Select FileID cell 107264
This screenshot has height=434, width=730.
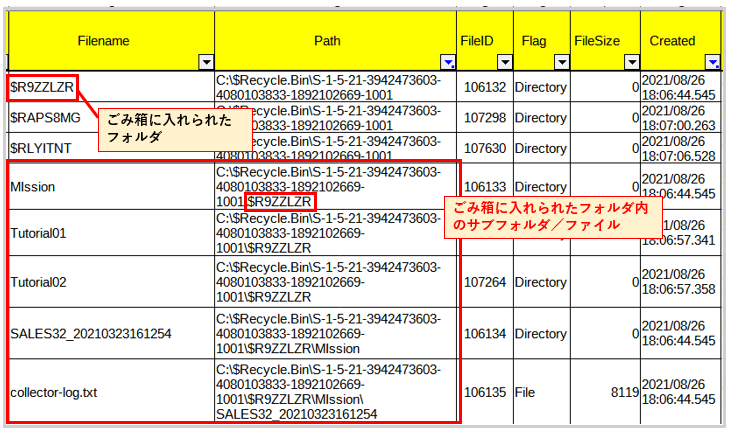tap(485, 282)
